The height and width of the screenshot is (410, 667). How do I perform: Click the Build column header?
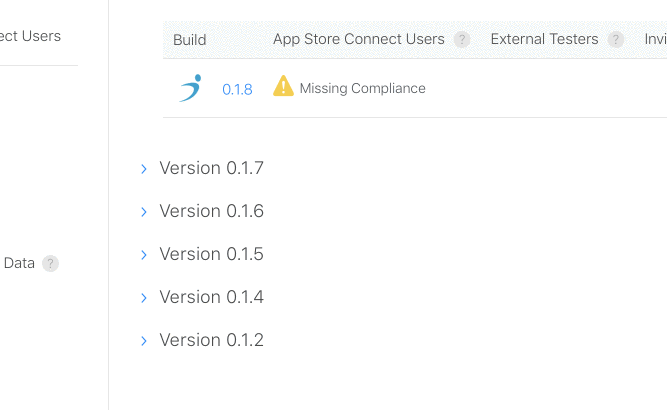click(x=190, y=40)
